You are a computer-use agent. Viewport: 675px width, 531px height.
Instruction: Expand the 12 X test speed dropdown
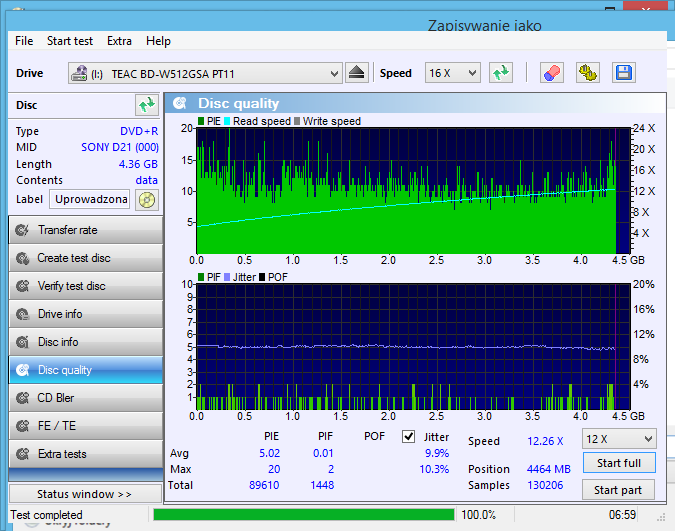tap(619, 439)
